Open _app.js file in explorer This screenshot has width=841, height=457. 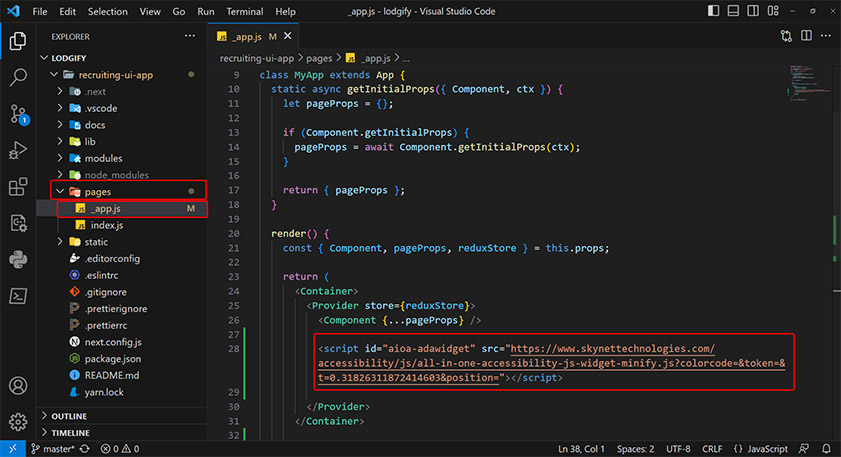[x=122, y=209]
